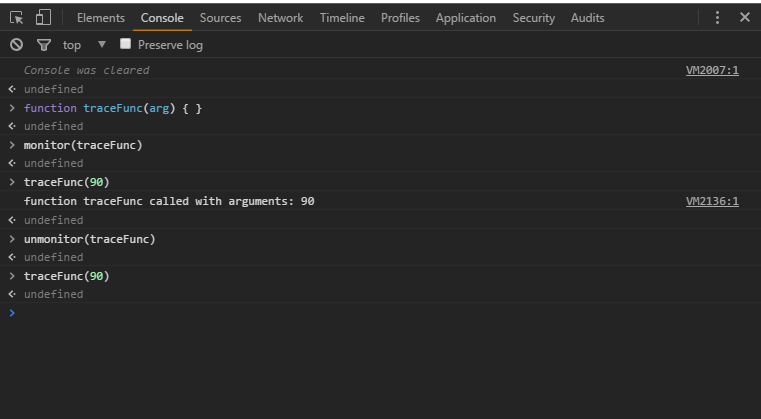
Task: Select the Console tab
Action: [162, 18]
